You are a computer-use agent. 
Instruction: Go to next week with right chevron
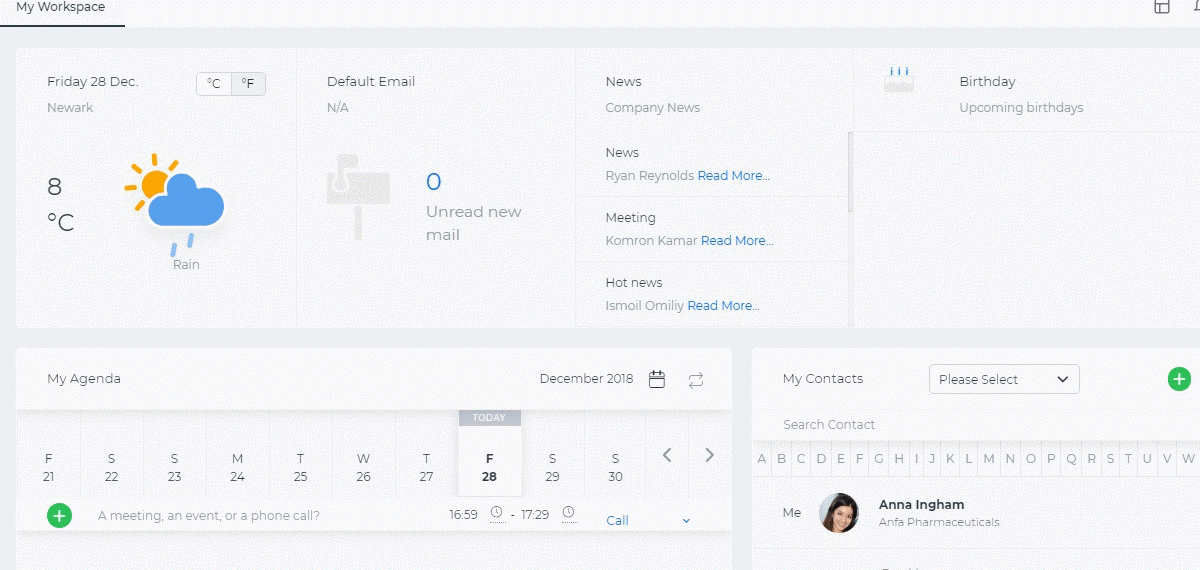coord(710,455)
